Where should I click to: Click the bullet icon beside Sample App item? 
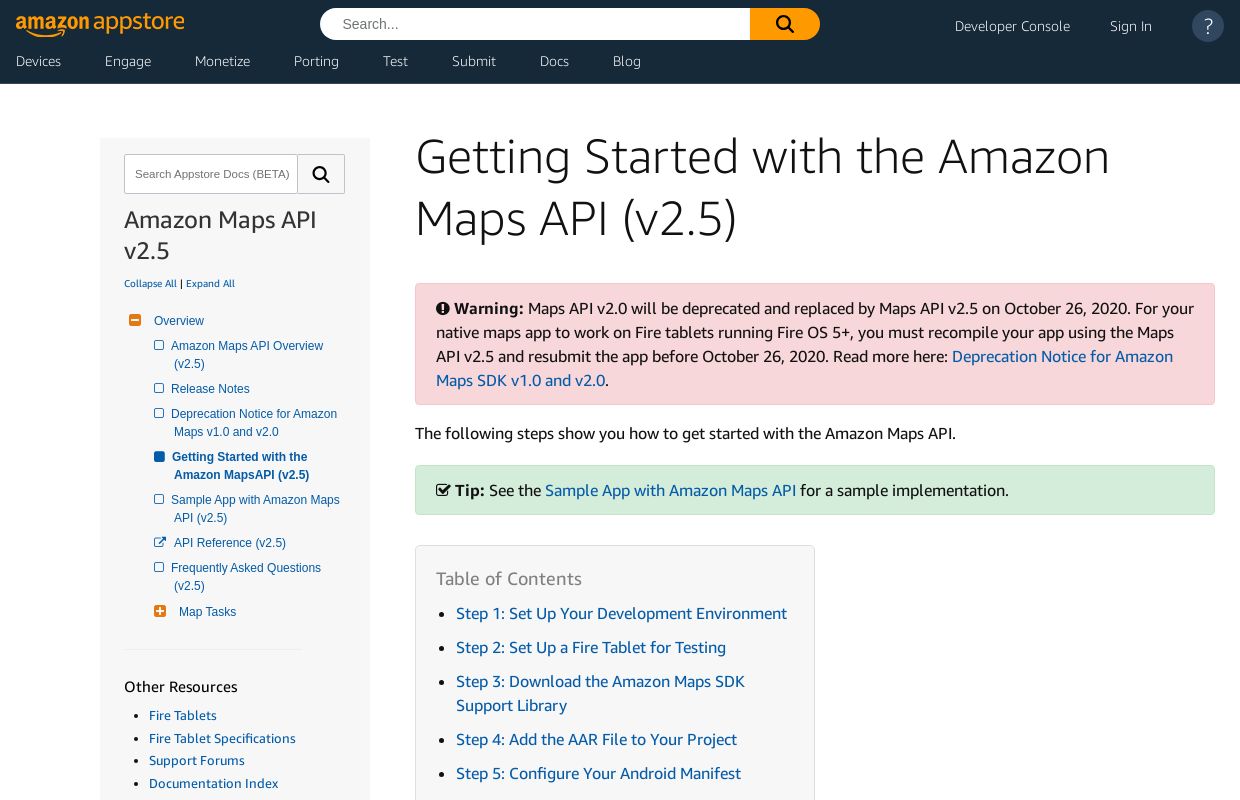(x=159, y=499)
